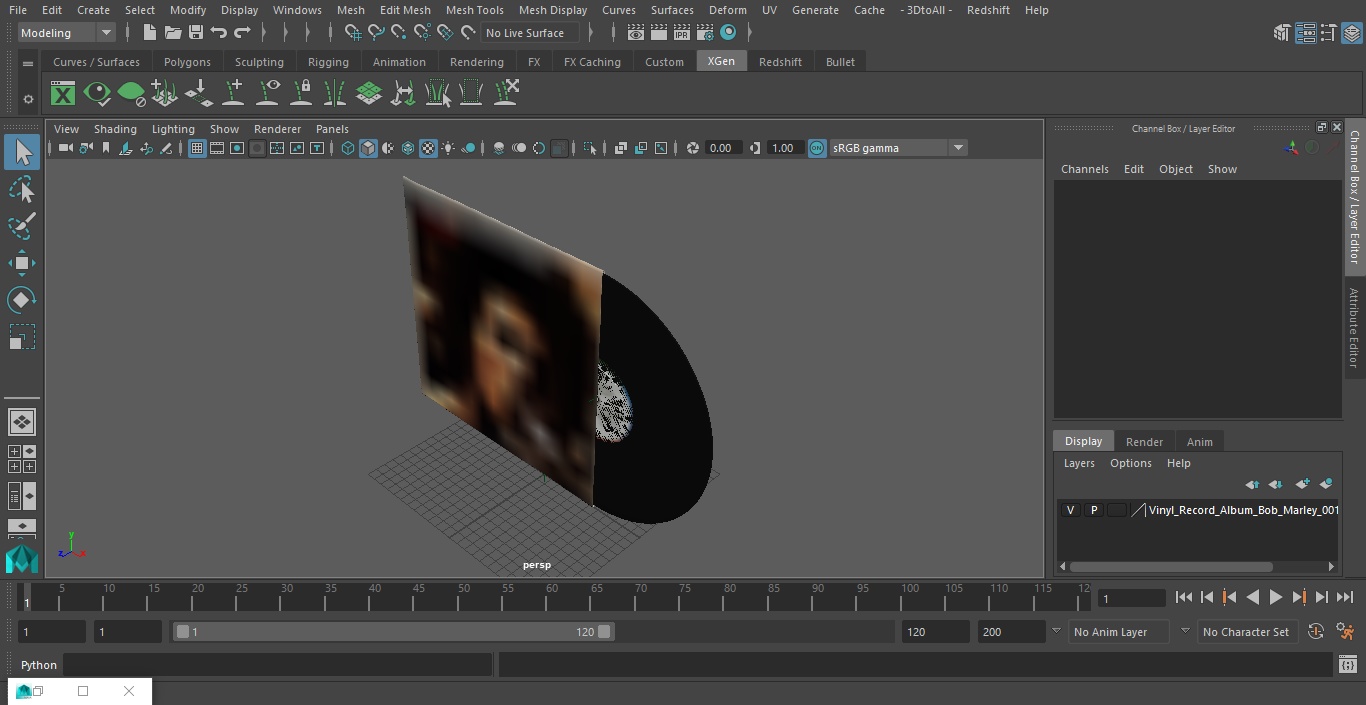
Task: Open the Anim layer tab
Action: point(1199,442)
